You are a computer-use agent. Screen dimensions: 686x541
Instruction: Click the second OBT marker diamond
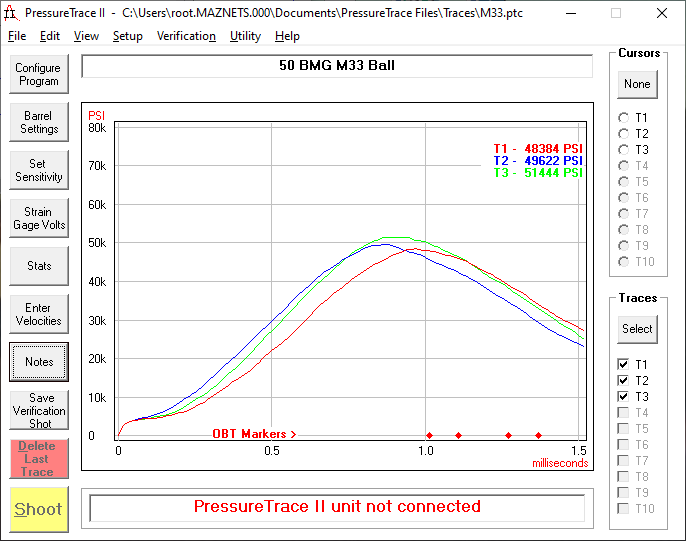[458, 435]
